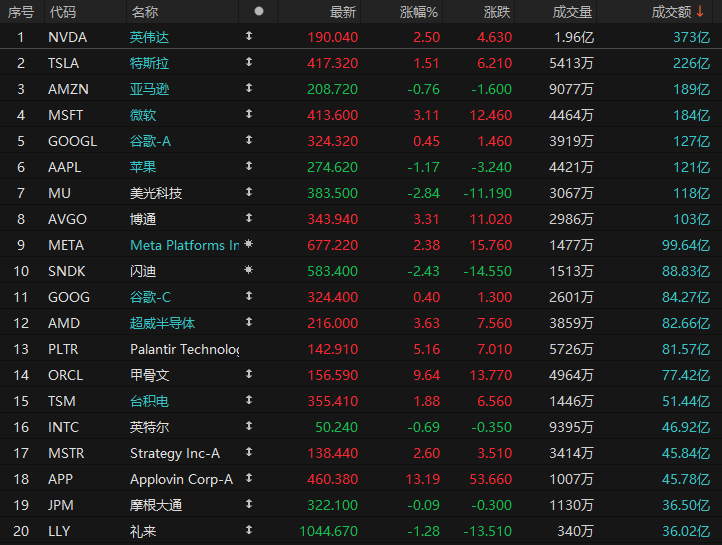The image size is (722, 545).
Task: Click META's change value 15.760
Action: (x=490, y=245)
